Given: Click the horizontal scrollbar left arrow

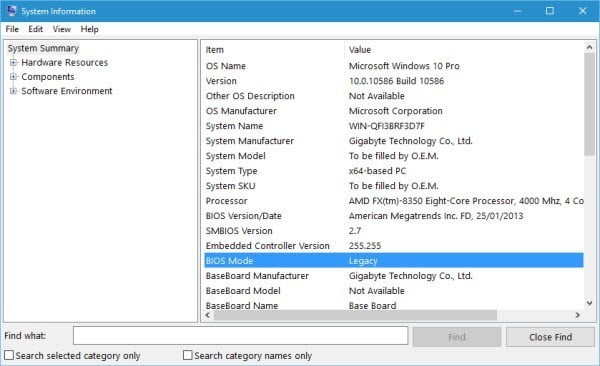Looking at the screenshot, I should tap(208, 315).
